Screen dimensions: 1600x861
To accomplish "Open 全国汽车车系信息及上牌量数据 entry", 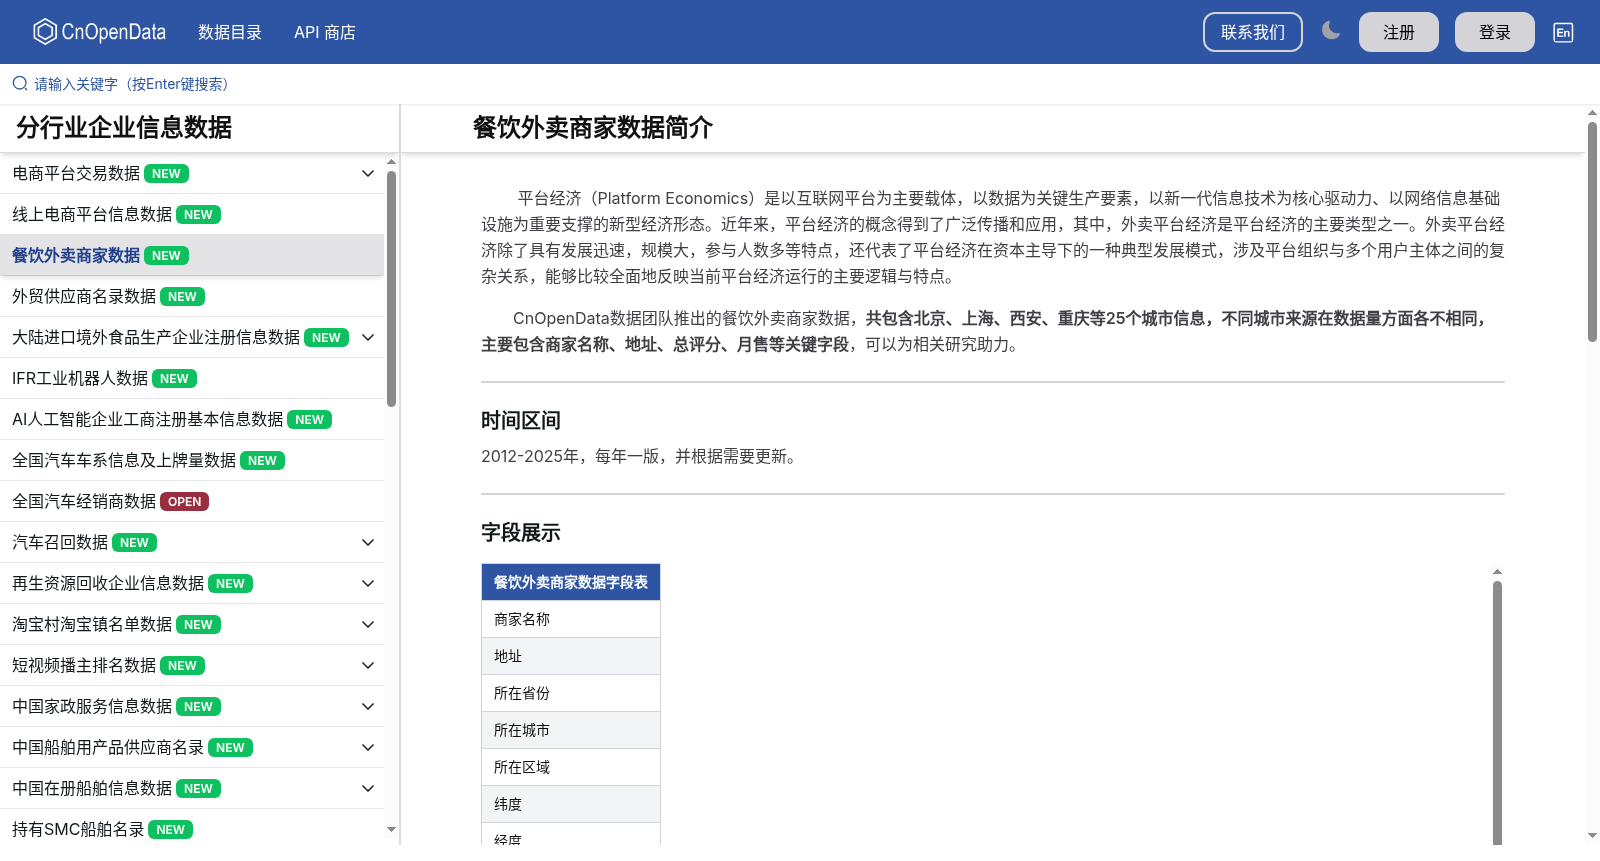I will pyautogui.click(x=192, y=461).
